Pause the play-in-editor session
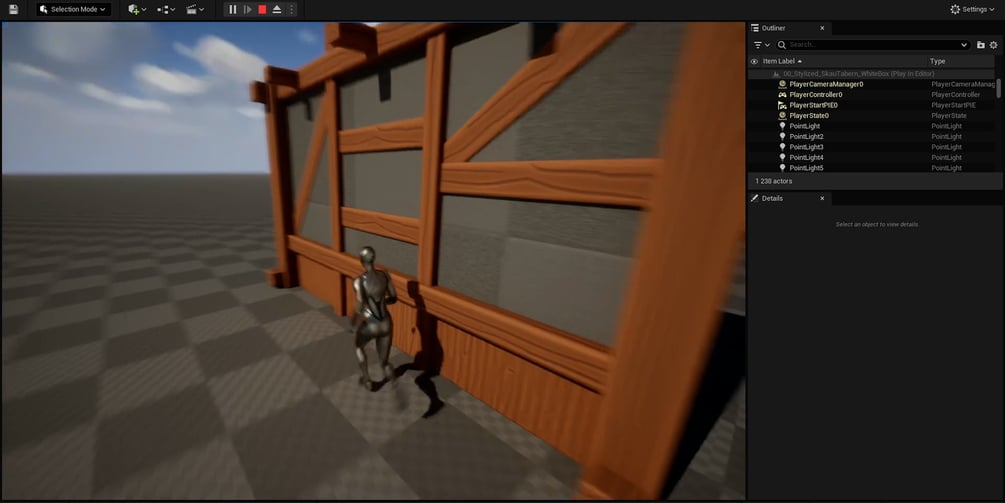The width and height of the screenshot is (1005, 503). click(233, 10)
